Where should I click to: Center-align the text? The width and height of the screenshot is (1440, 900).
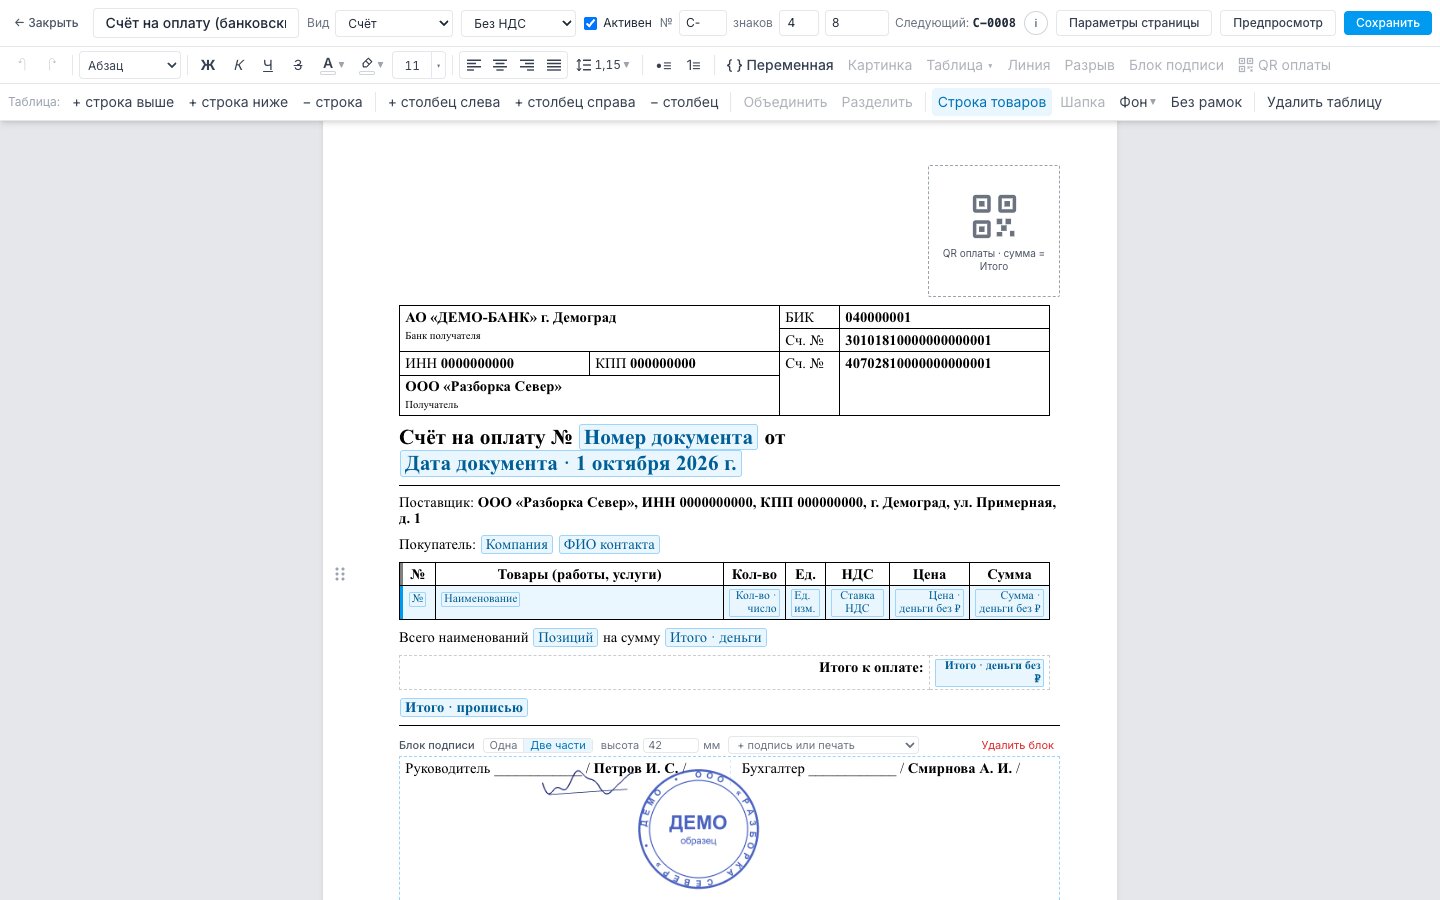pyautogui.click(x=500, y=65)
